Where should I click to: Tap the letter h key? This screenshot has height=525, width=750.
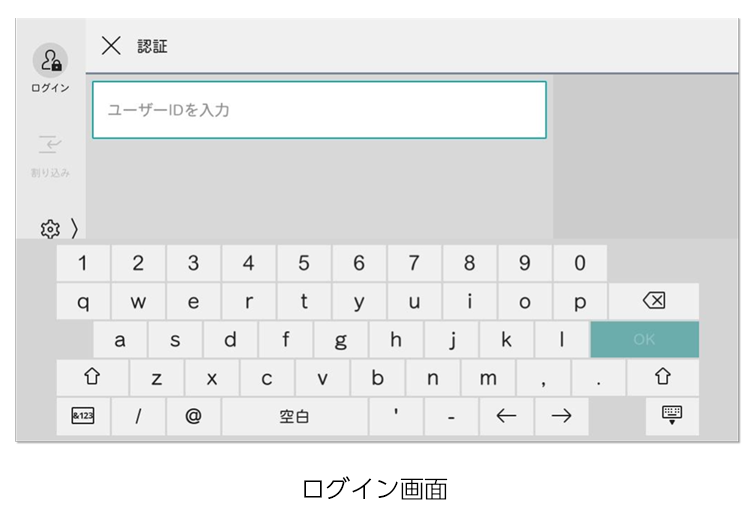click(x=396, y=339)
